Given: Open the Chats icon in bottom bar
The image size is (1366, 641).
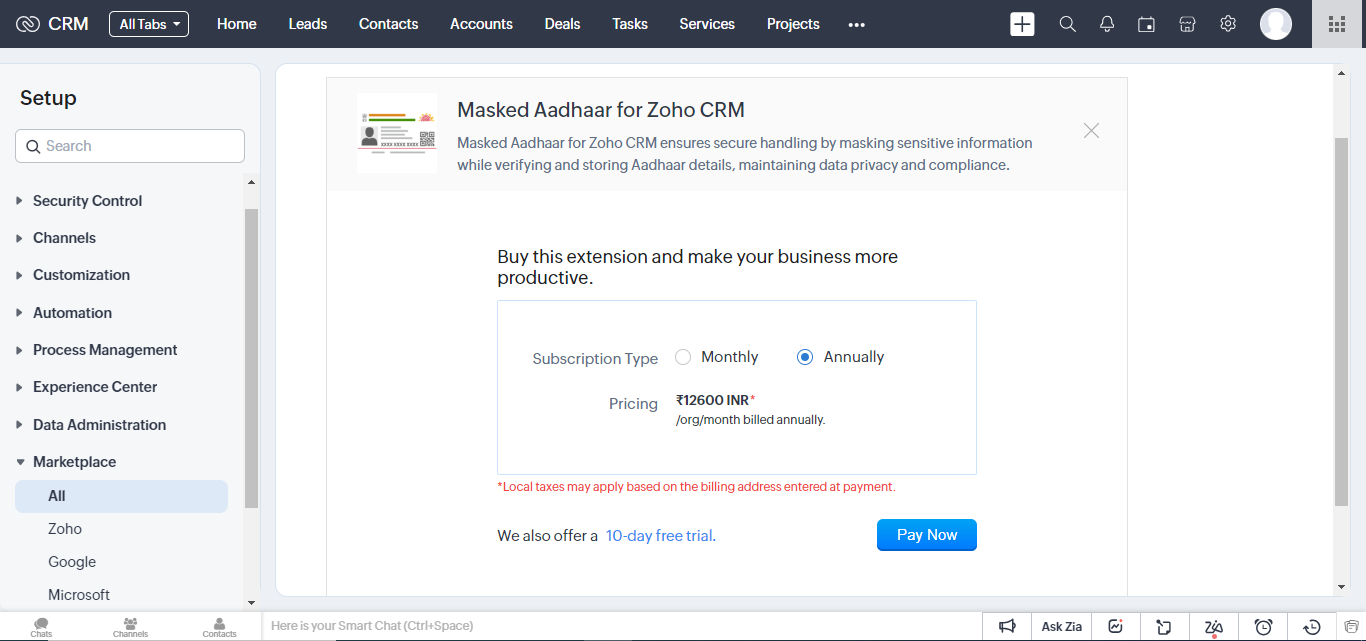Looking at the screenshot, I should [41, 627].
